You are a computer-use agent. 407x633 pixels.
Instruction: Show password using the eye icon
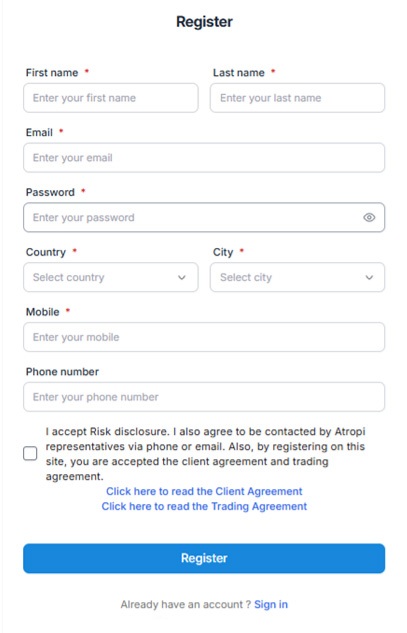pos(369,218)
